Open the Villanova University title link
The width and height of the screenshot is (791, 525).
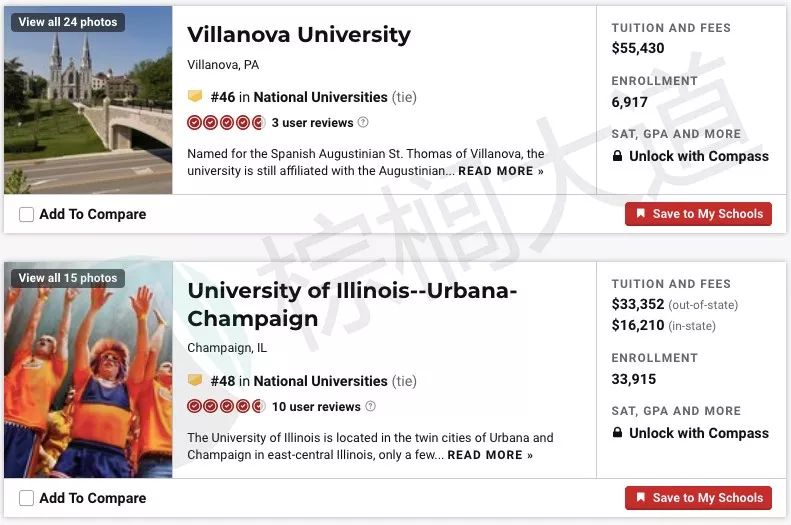point(299,35)
